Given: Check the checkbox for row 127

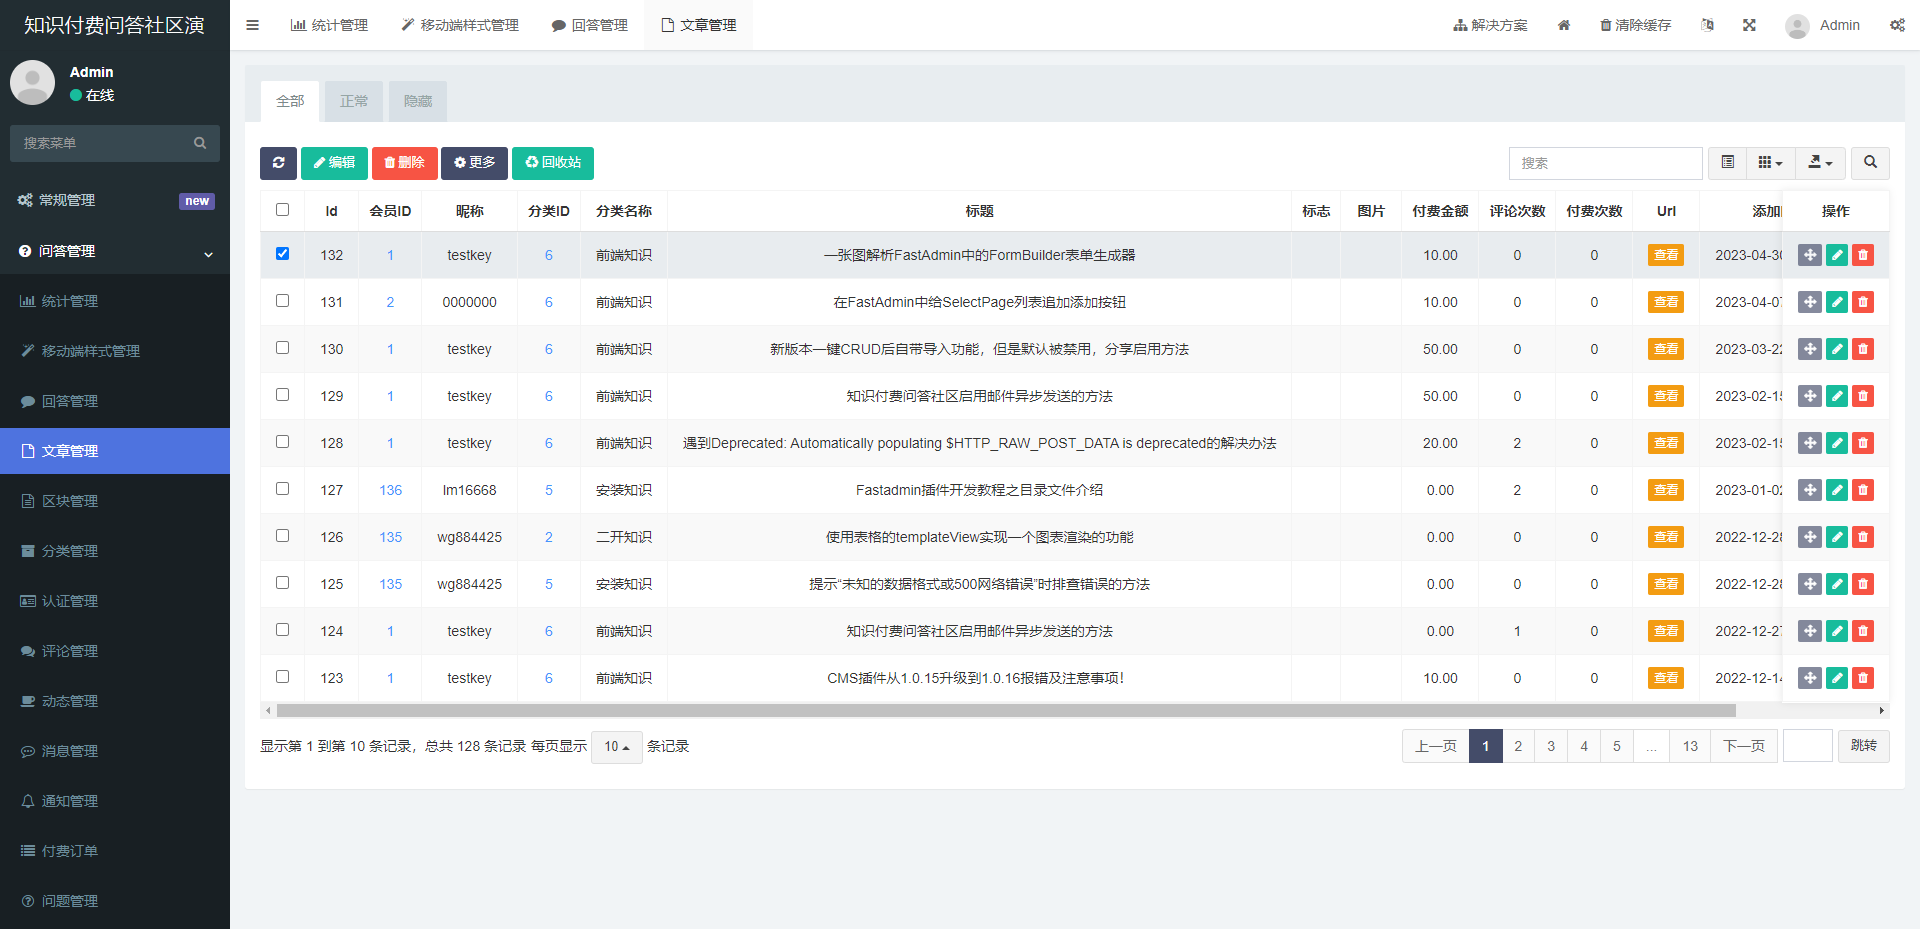Looking at the screenshot, I should [282, 489].
